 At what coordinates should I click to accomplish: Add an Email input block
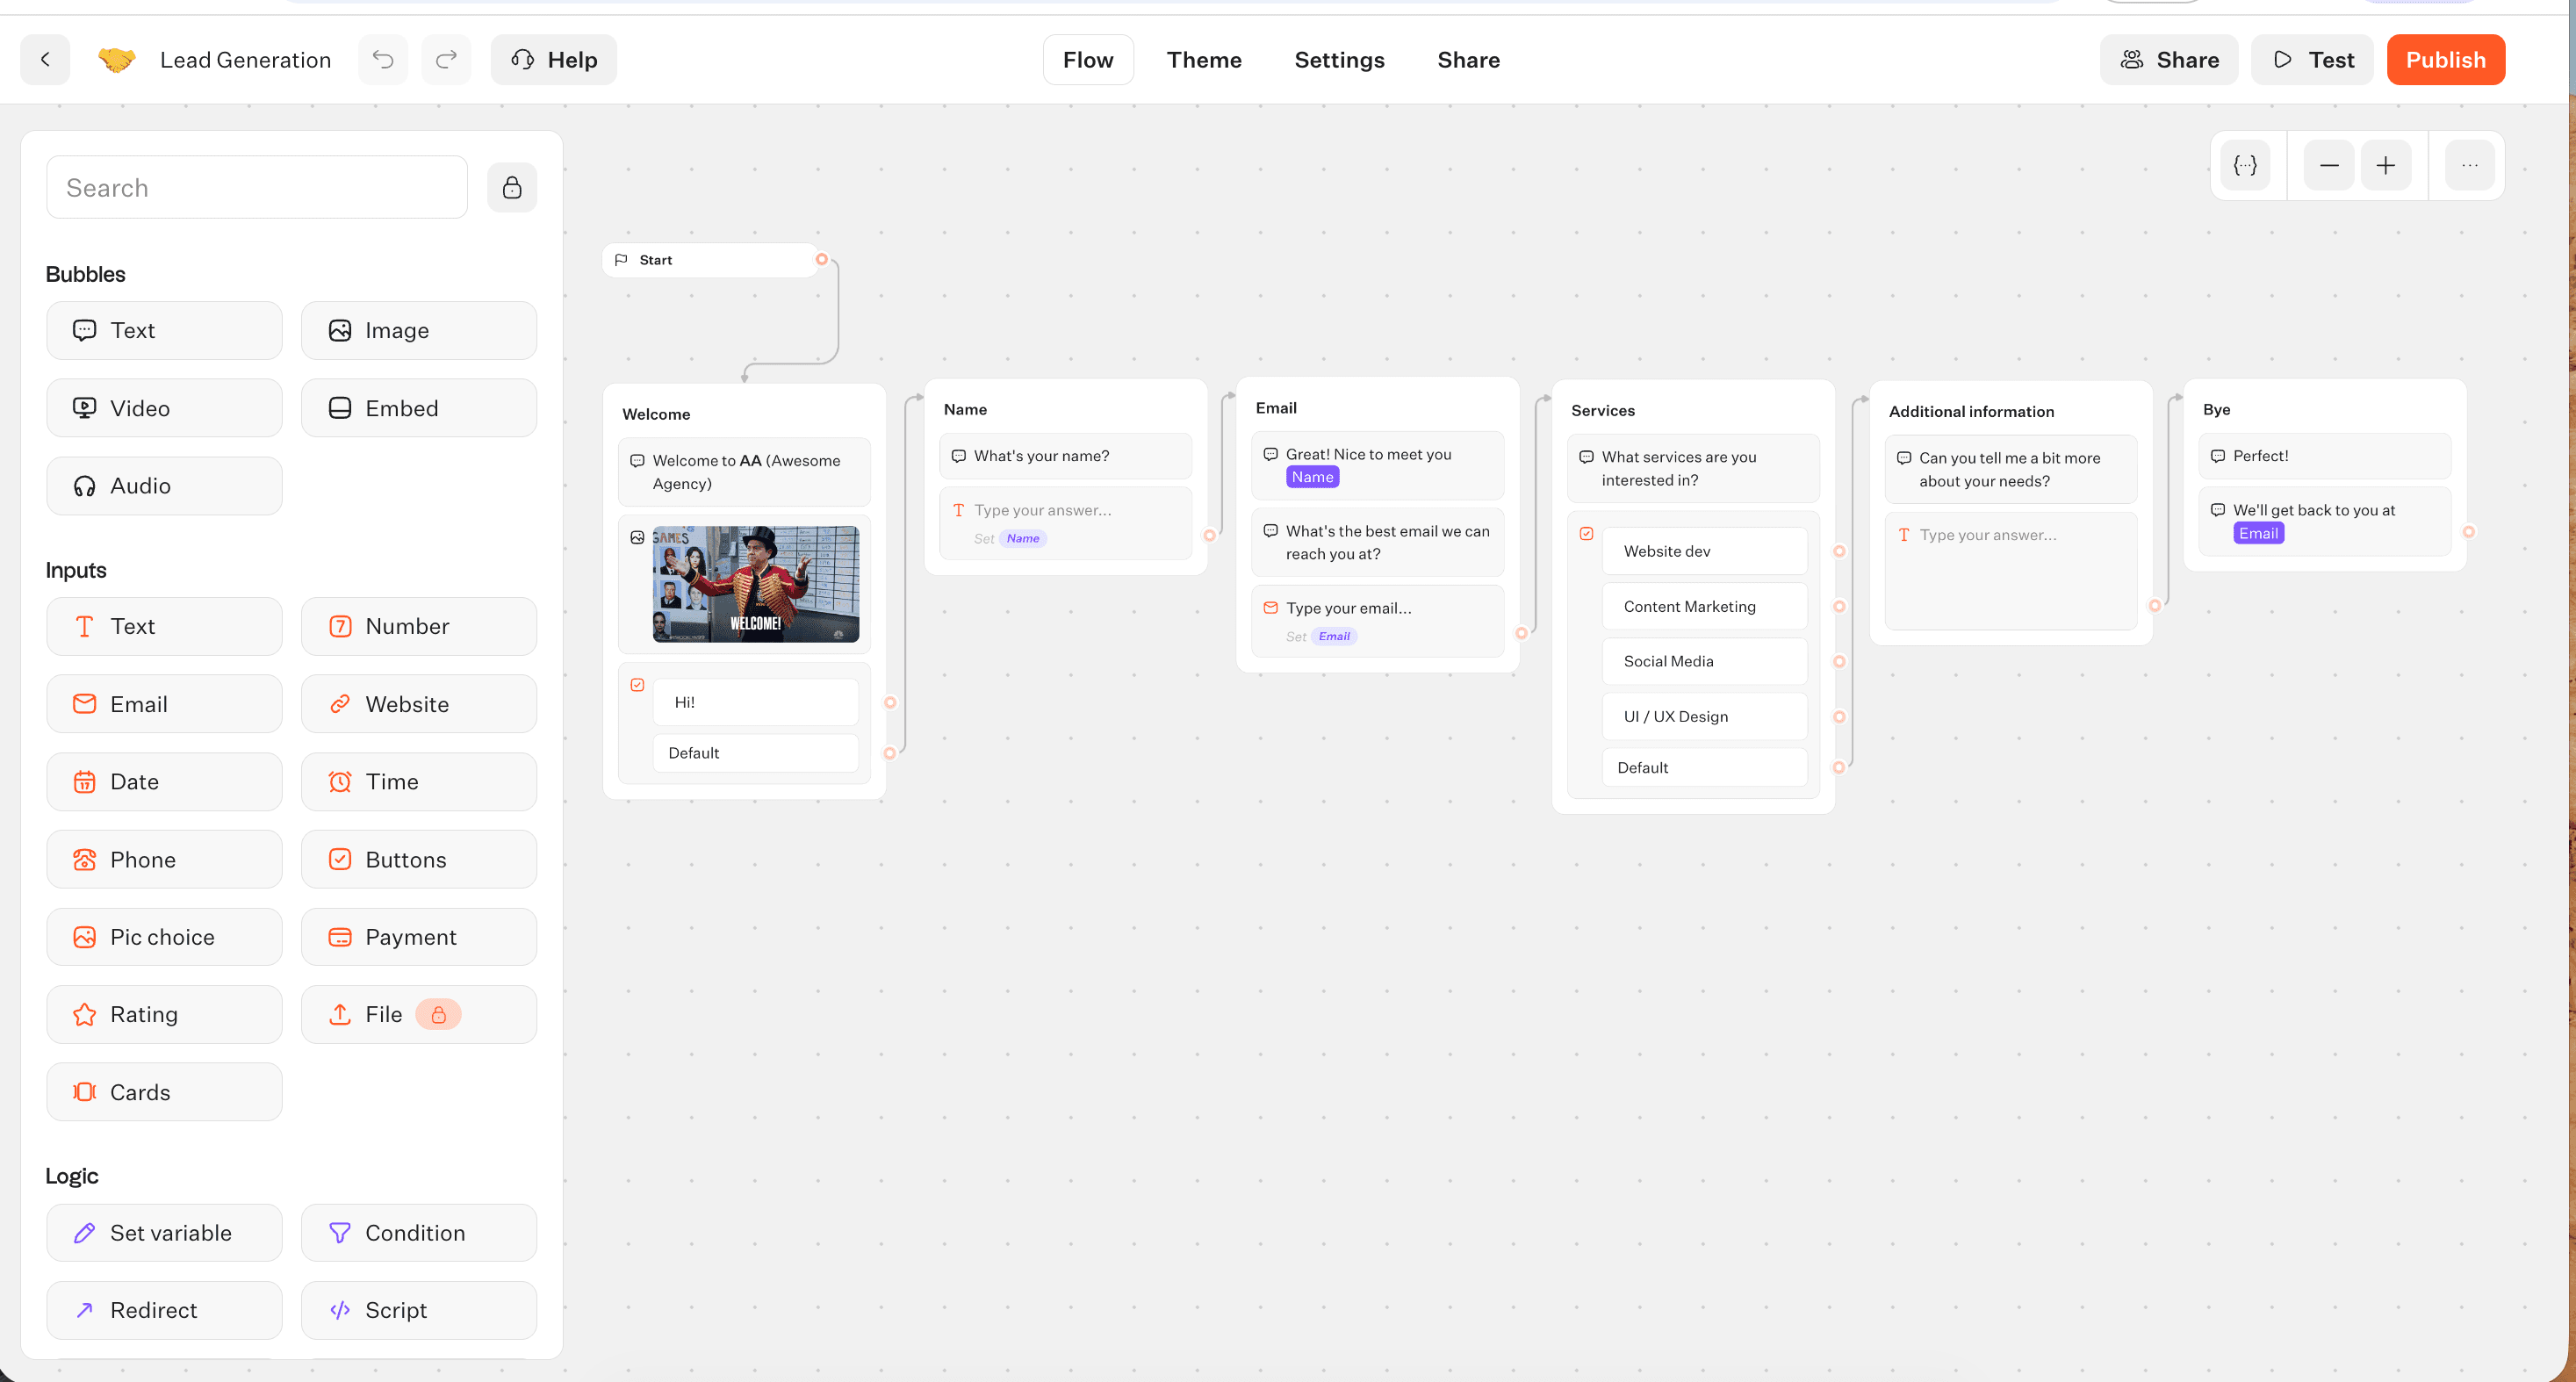point(164,704)
